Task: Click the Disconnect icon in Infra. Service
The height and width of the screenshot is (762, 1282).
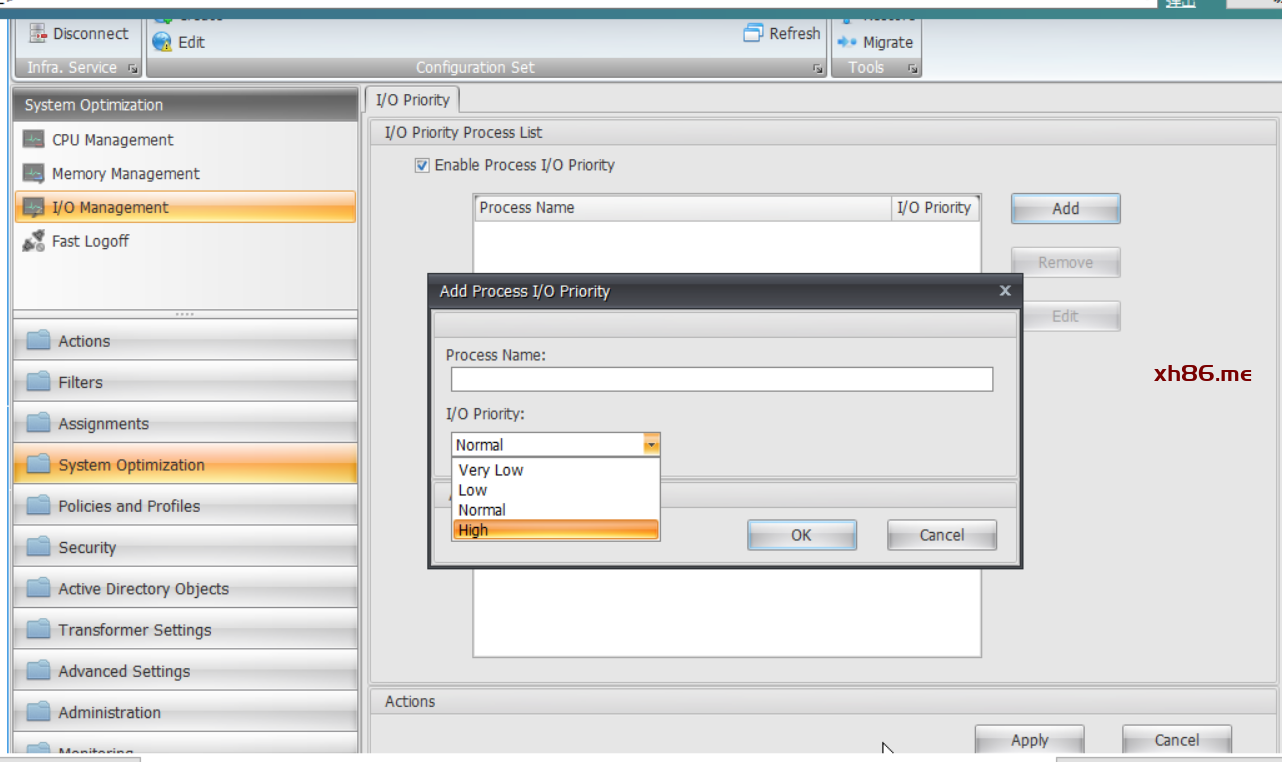Action: [38, 33]
